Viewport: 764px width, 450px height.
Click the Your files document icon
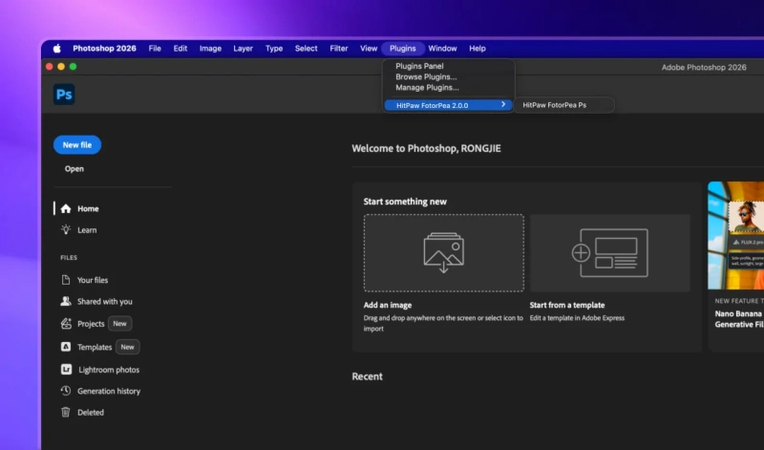point(66,280)
